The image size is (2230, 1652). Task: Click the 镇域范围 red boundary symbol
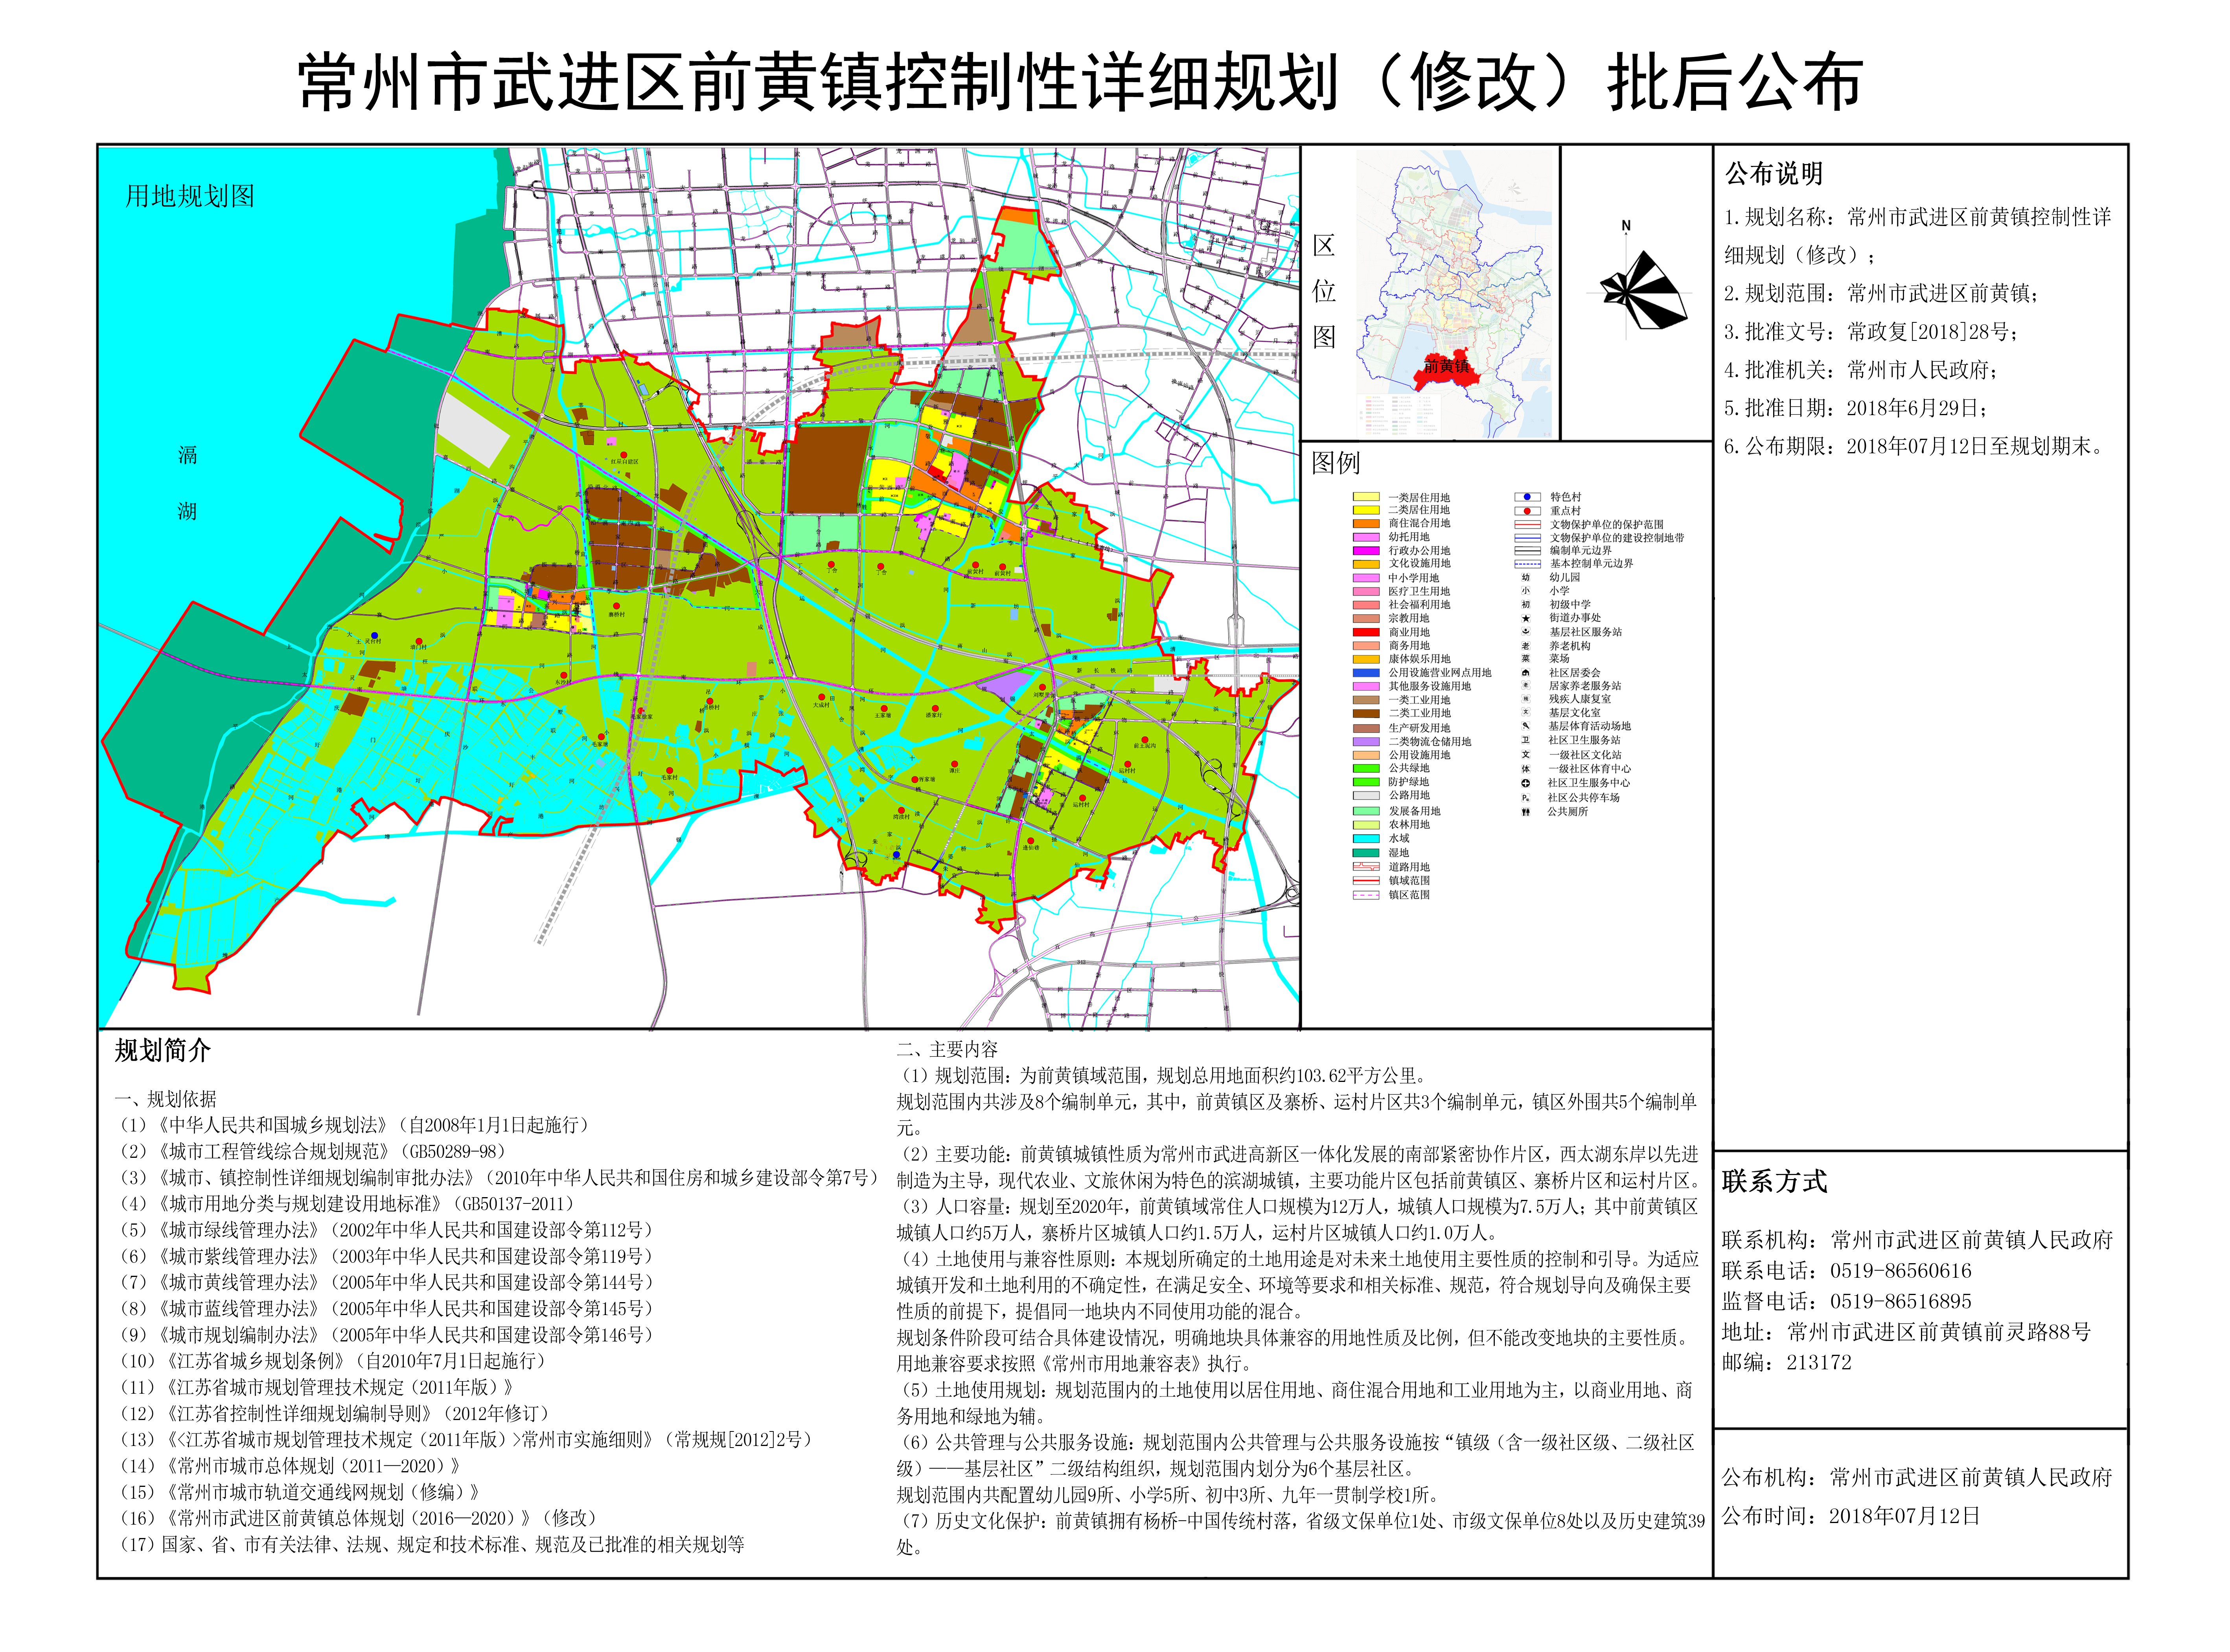tap(1366, 881)
